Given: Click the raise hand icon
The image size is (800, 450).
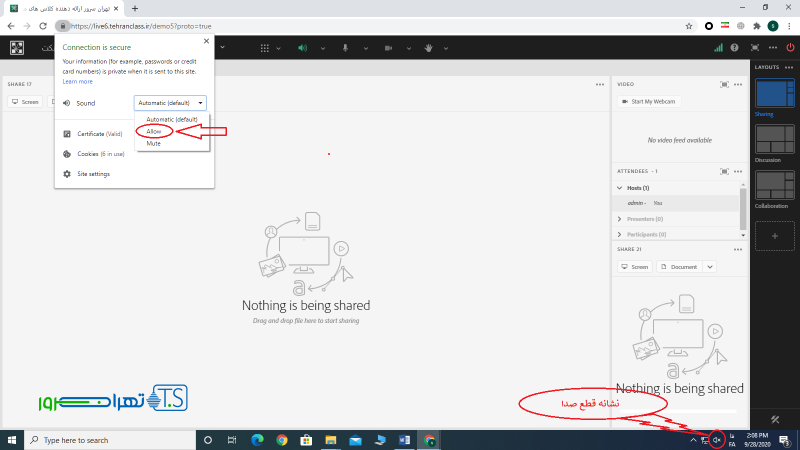Looking at the screenshot, I should [x=429, y=47].
